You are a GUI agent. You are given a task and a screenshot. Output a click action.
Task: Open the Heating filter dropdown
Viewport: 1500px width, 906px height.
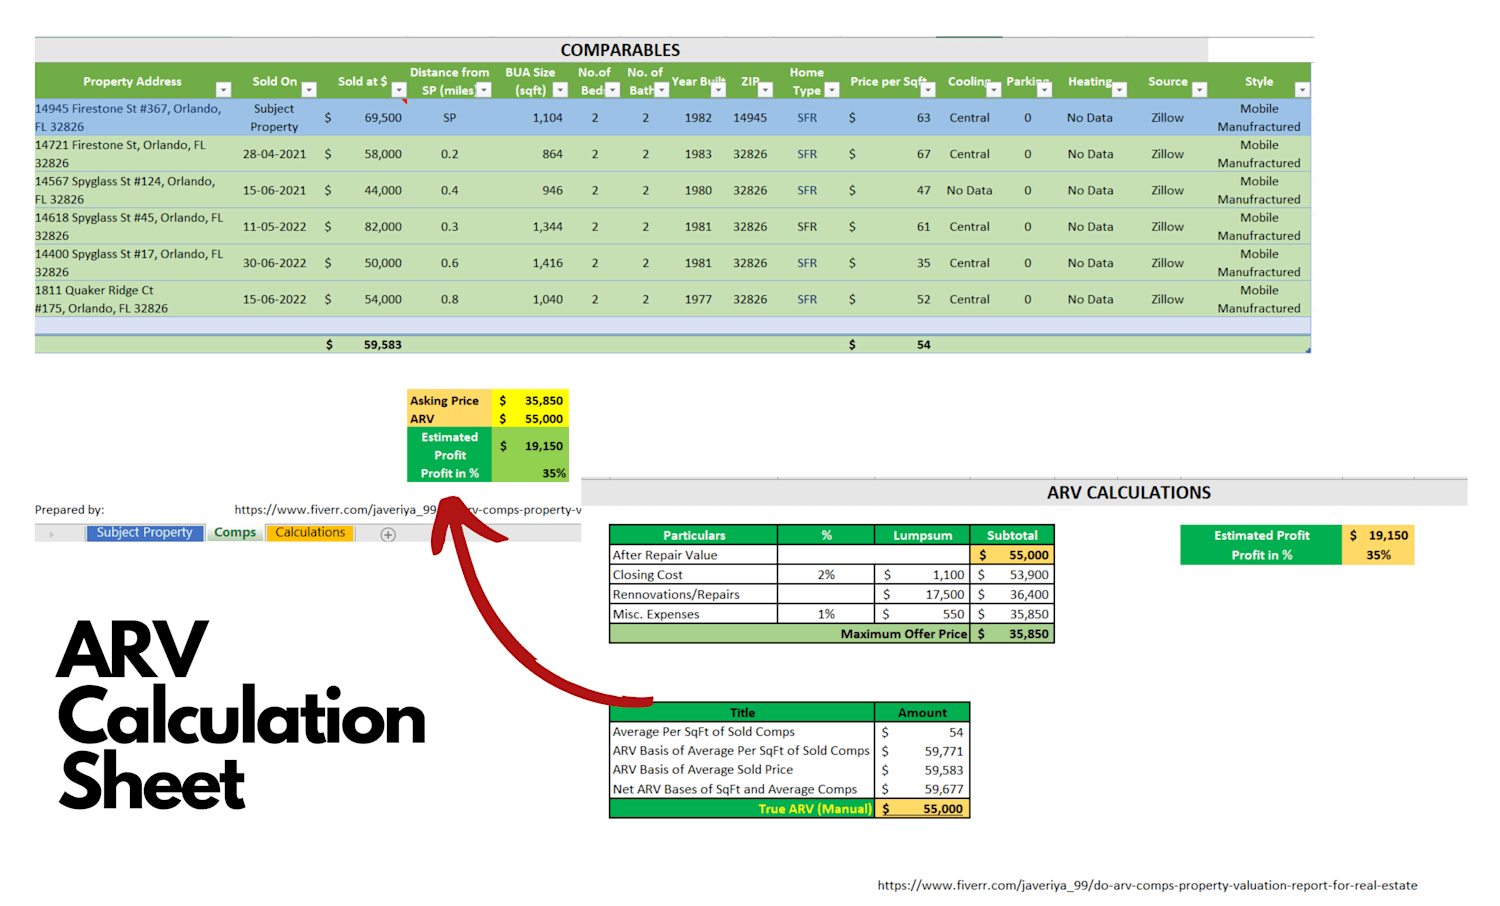click(1120, 90)
